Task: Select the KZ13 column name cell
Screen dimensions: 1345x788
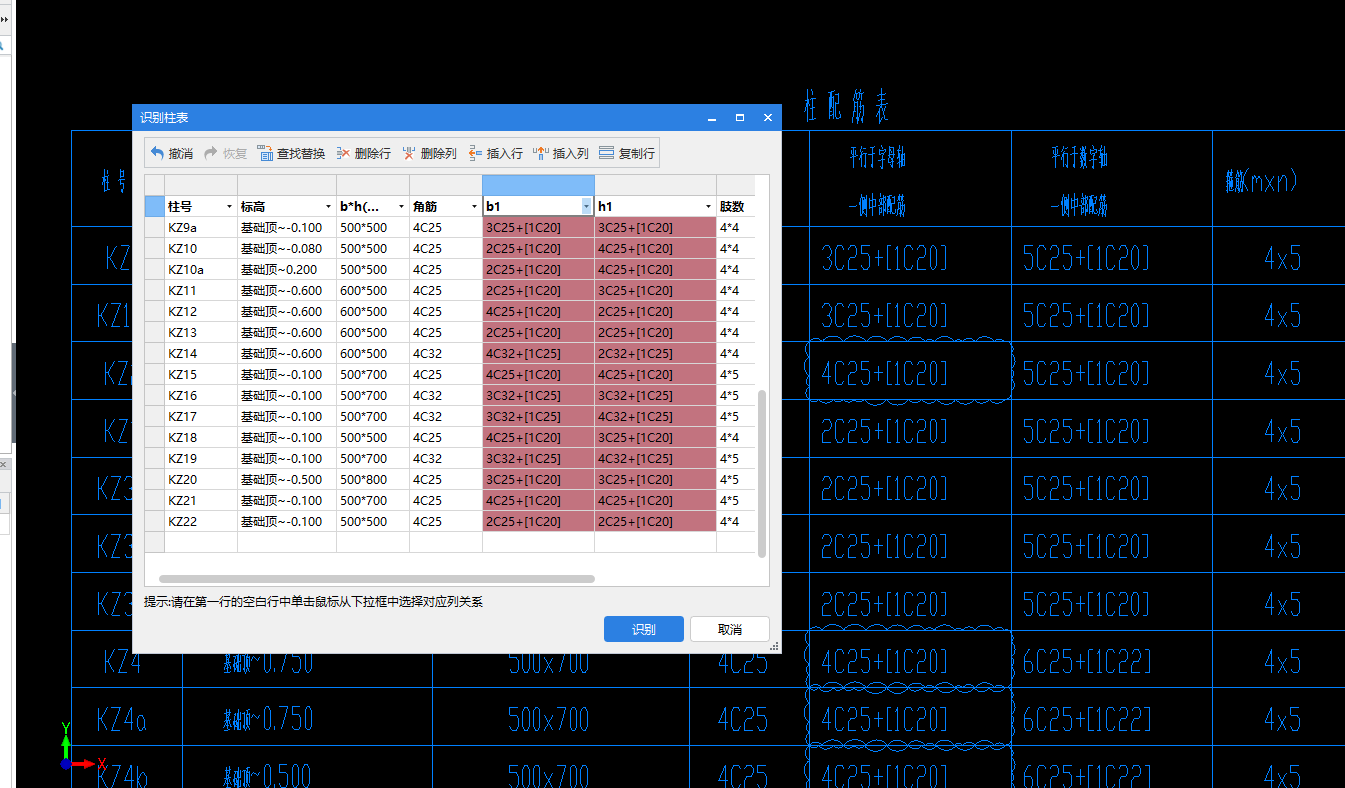Action: pyautogui.click(x=201, y=332)
